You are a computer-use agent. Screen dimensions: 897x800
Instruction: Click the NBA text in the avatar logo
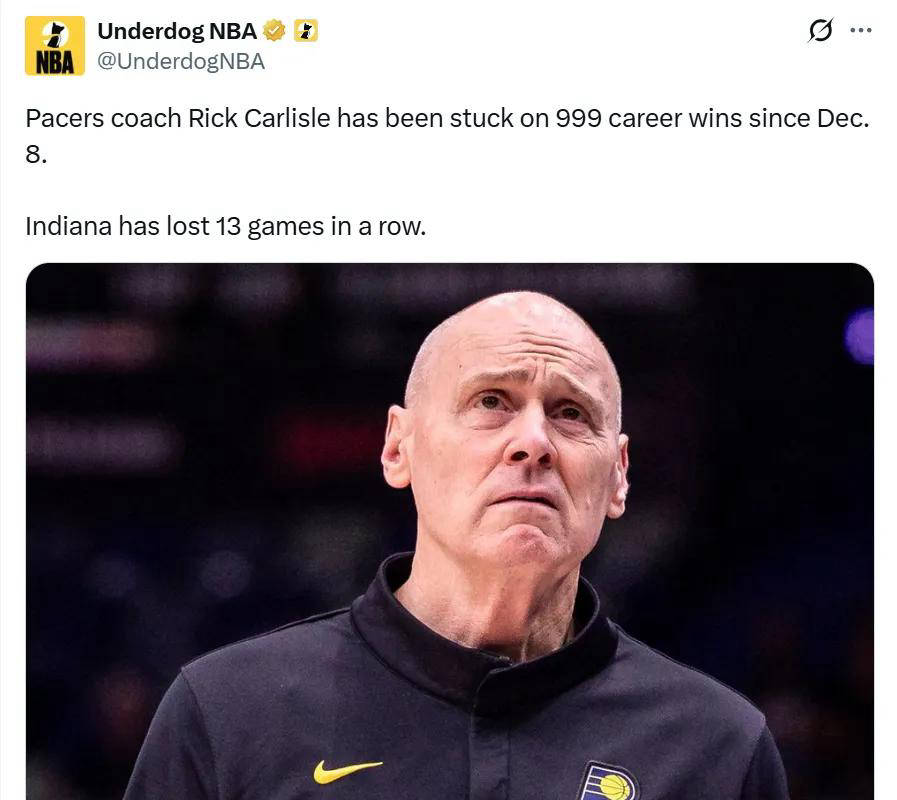point(55,62)
